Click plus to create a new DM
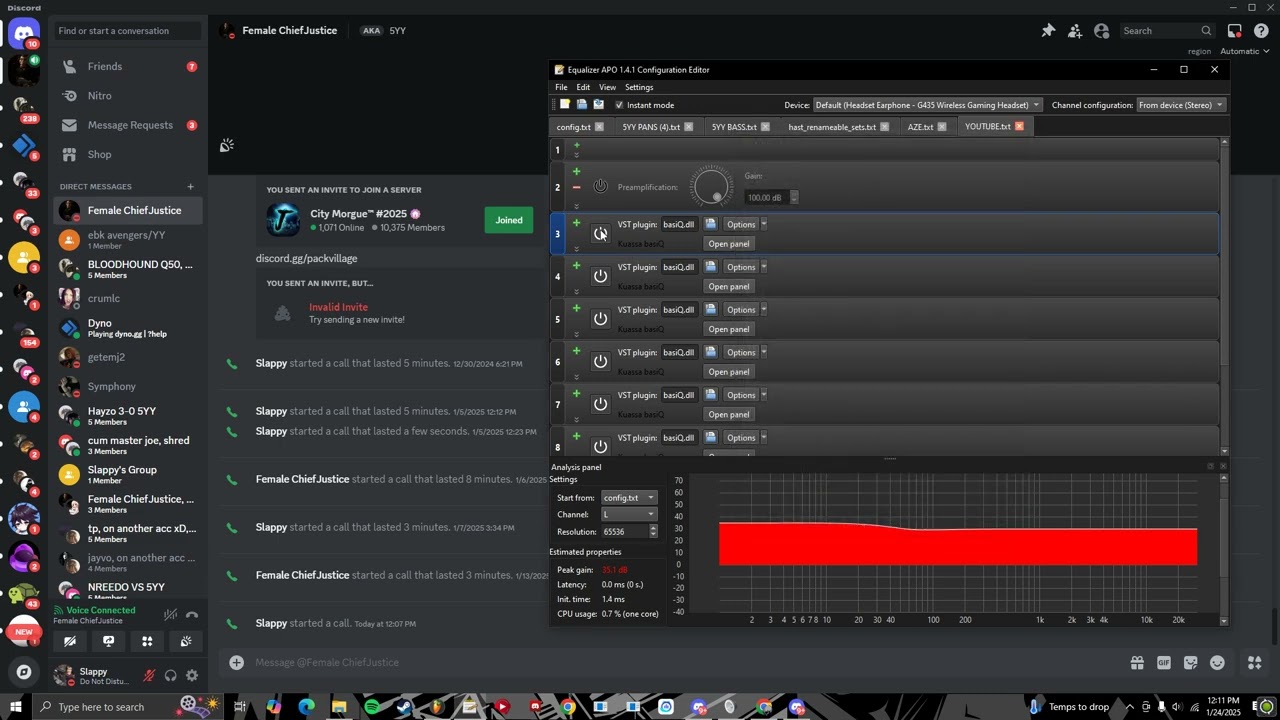 pos(190,186)
